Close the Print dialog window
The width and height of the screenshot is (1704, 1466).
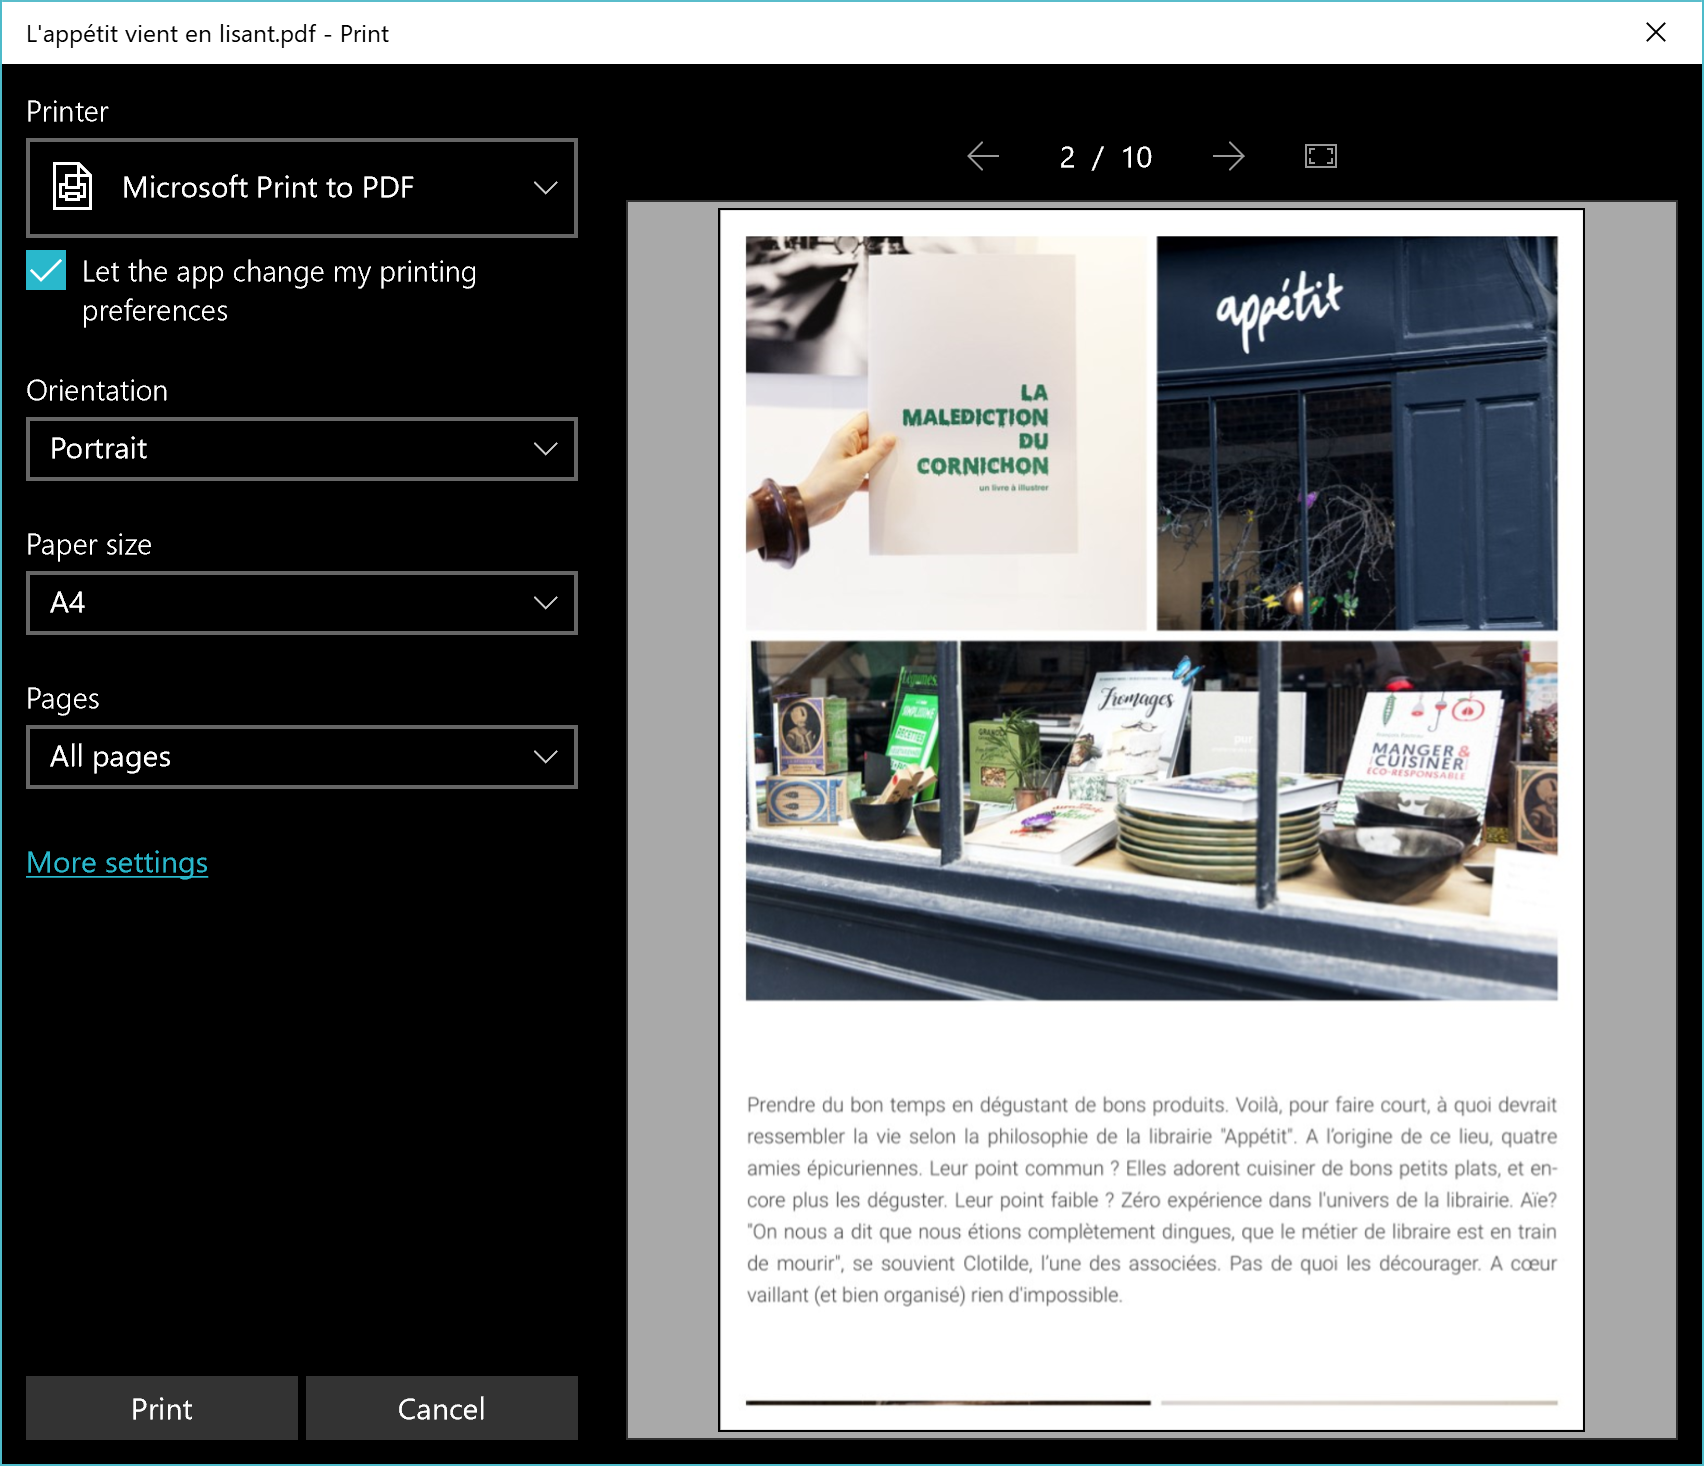pos(1656,33)
